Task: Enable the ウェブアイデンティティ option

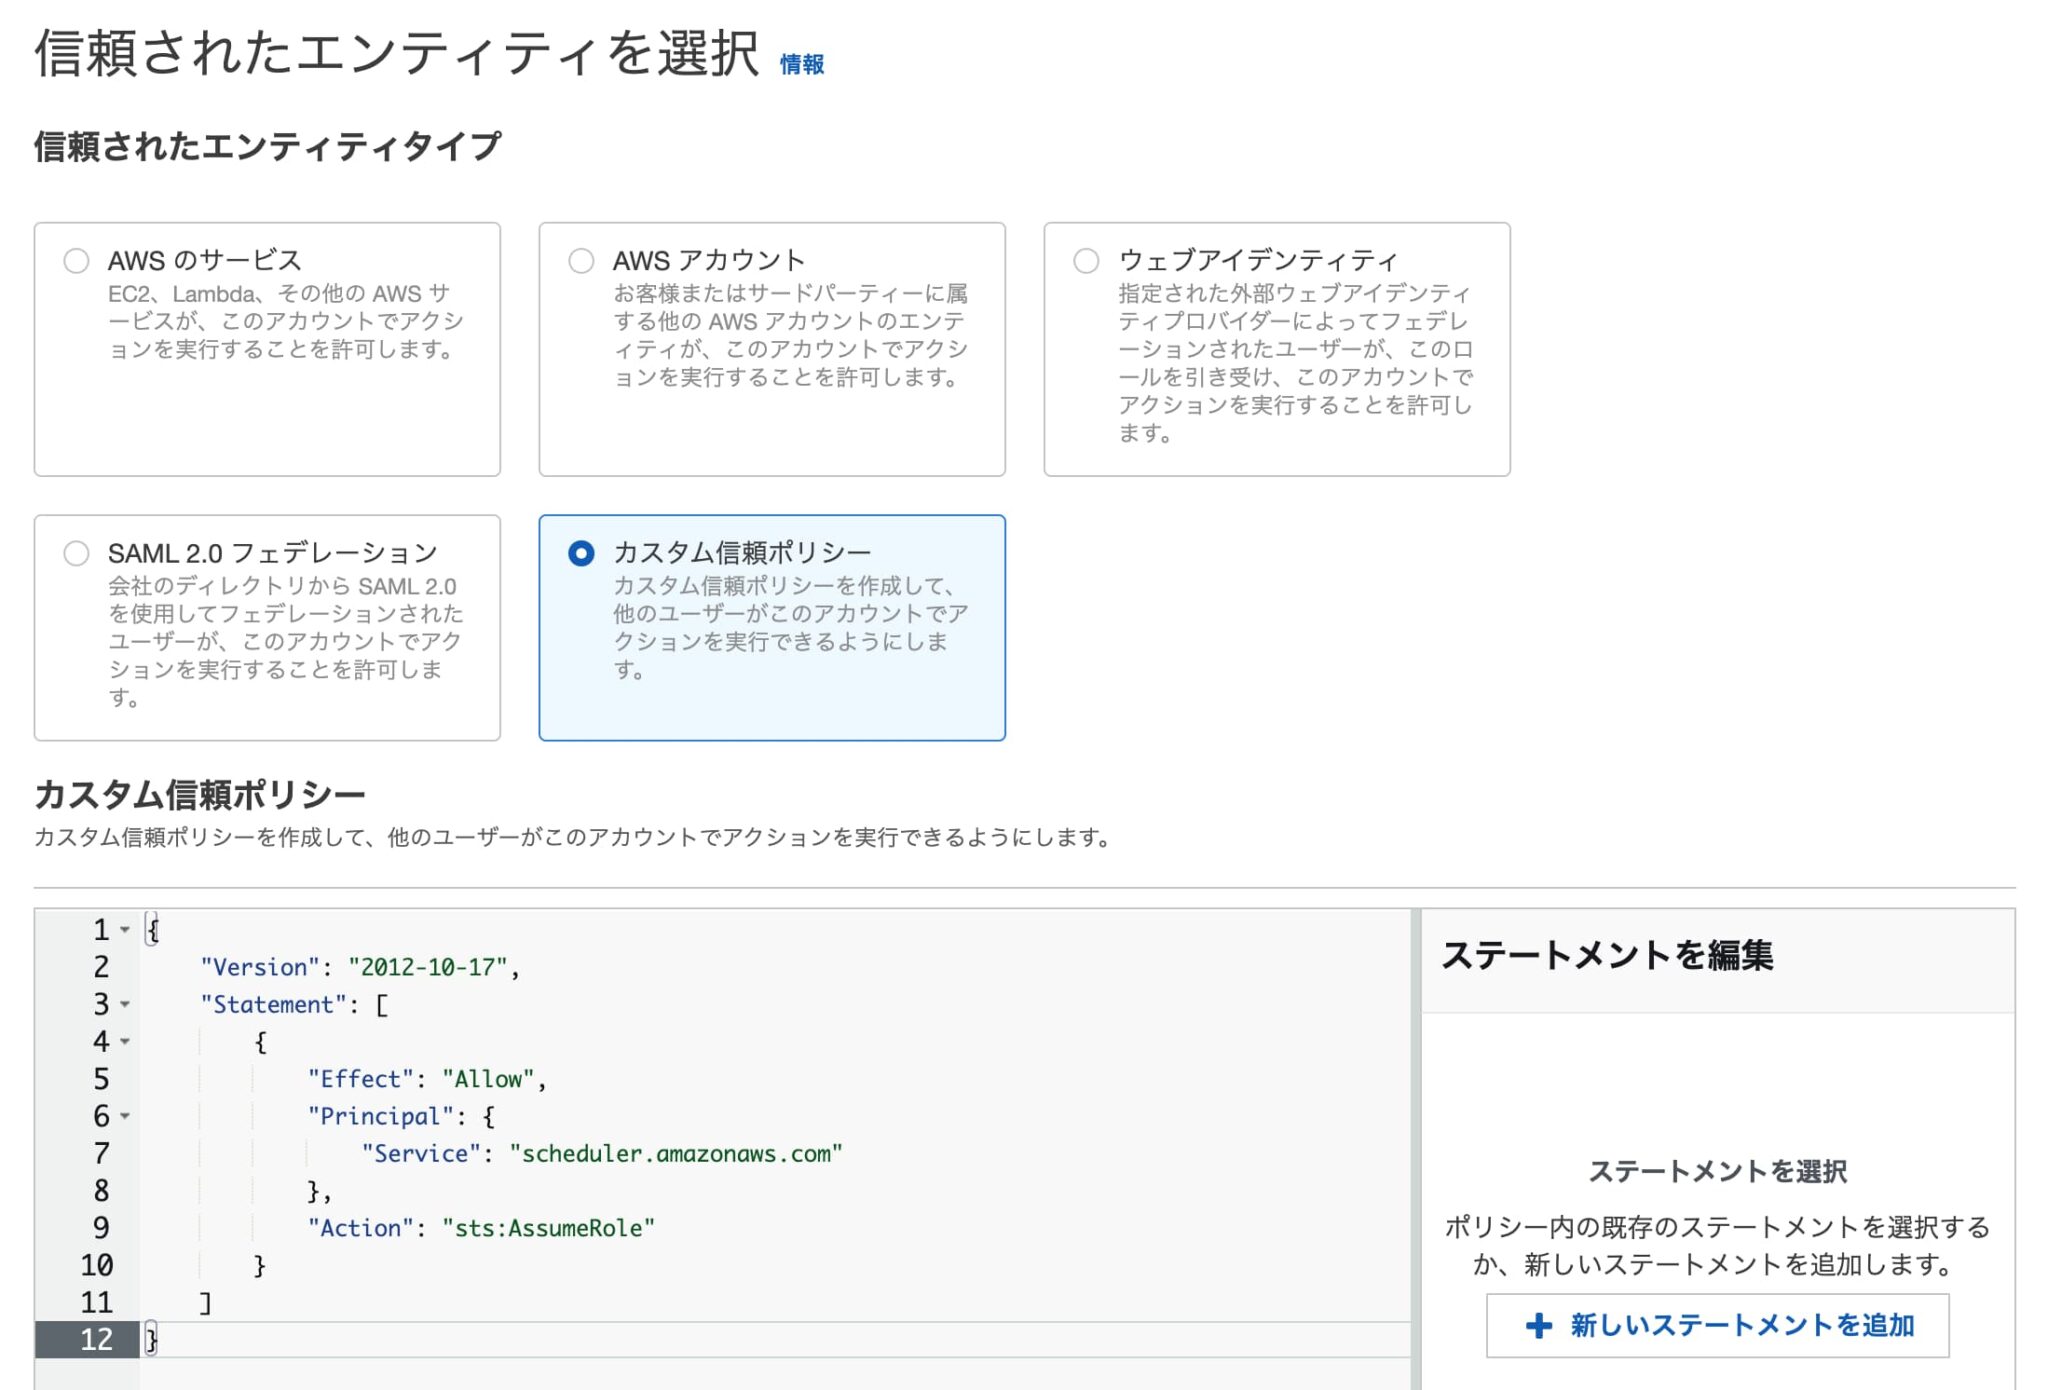Action: click(1084, 261)
